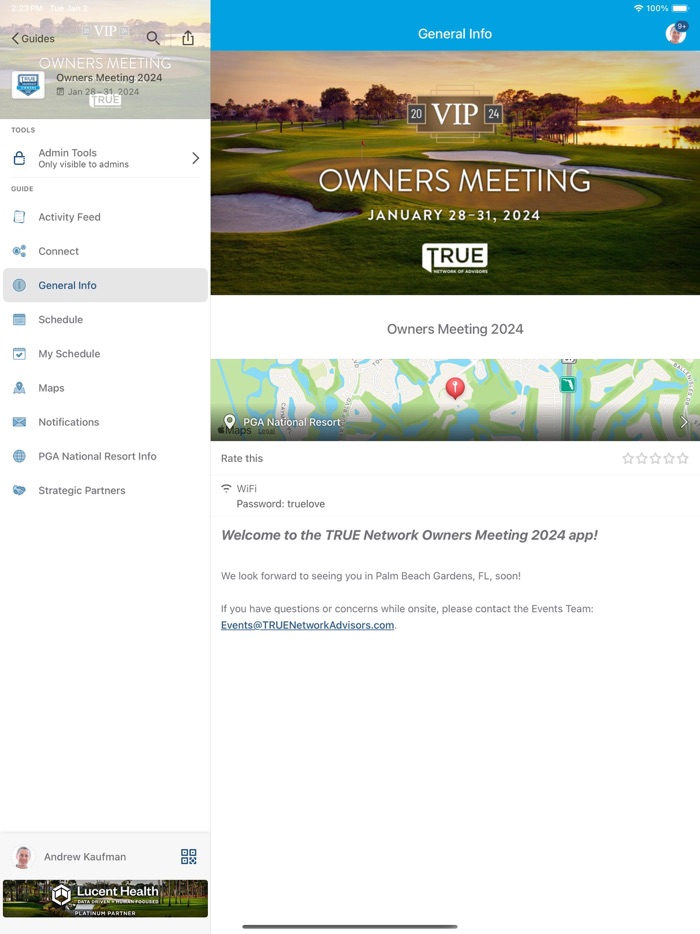Click the Activity Feed icon
This screenshot has height=934, width=700.
pyautogui.click(x=19, y=217)
